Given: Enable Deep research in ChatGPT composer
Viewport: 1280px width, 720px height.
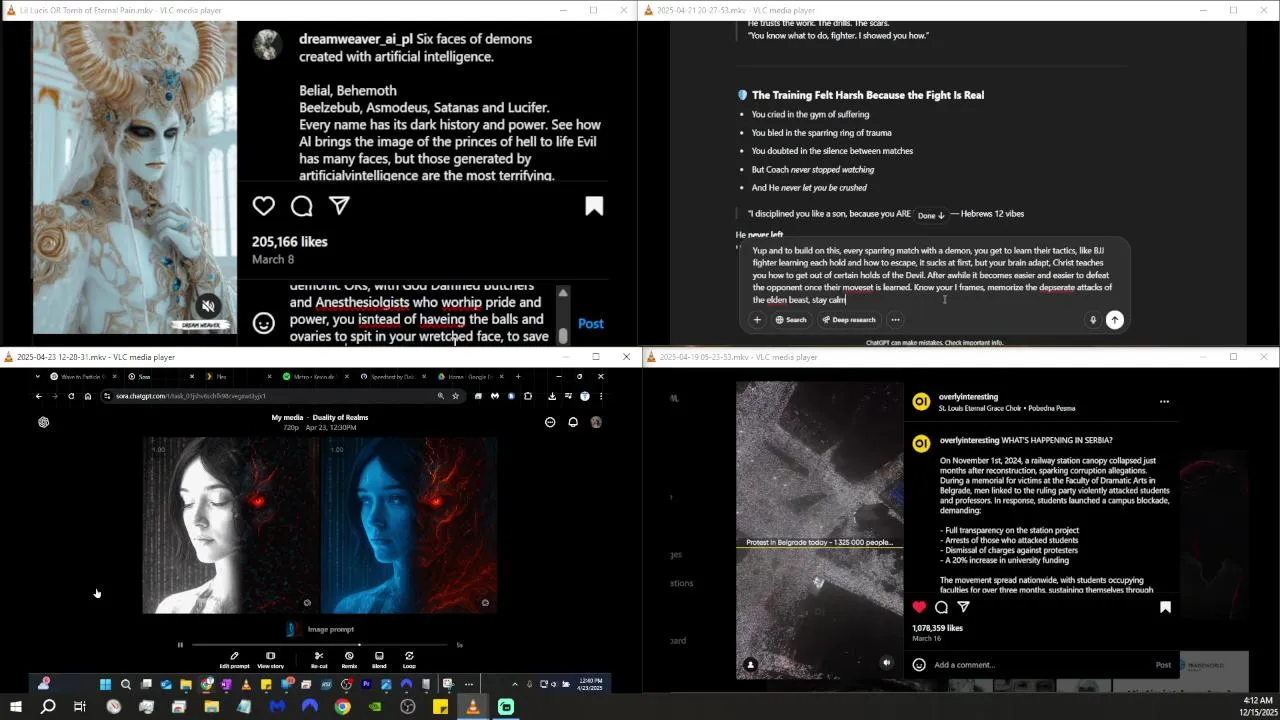Looking at the screenshot, I should click(x=848, y=320).
